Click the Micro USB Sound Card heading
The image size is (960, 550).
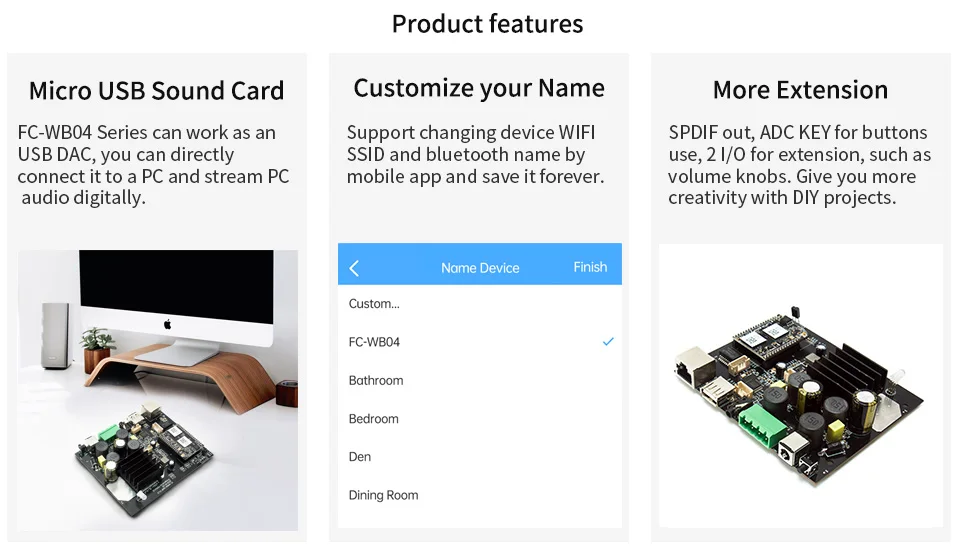click(157, 91)
